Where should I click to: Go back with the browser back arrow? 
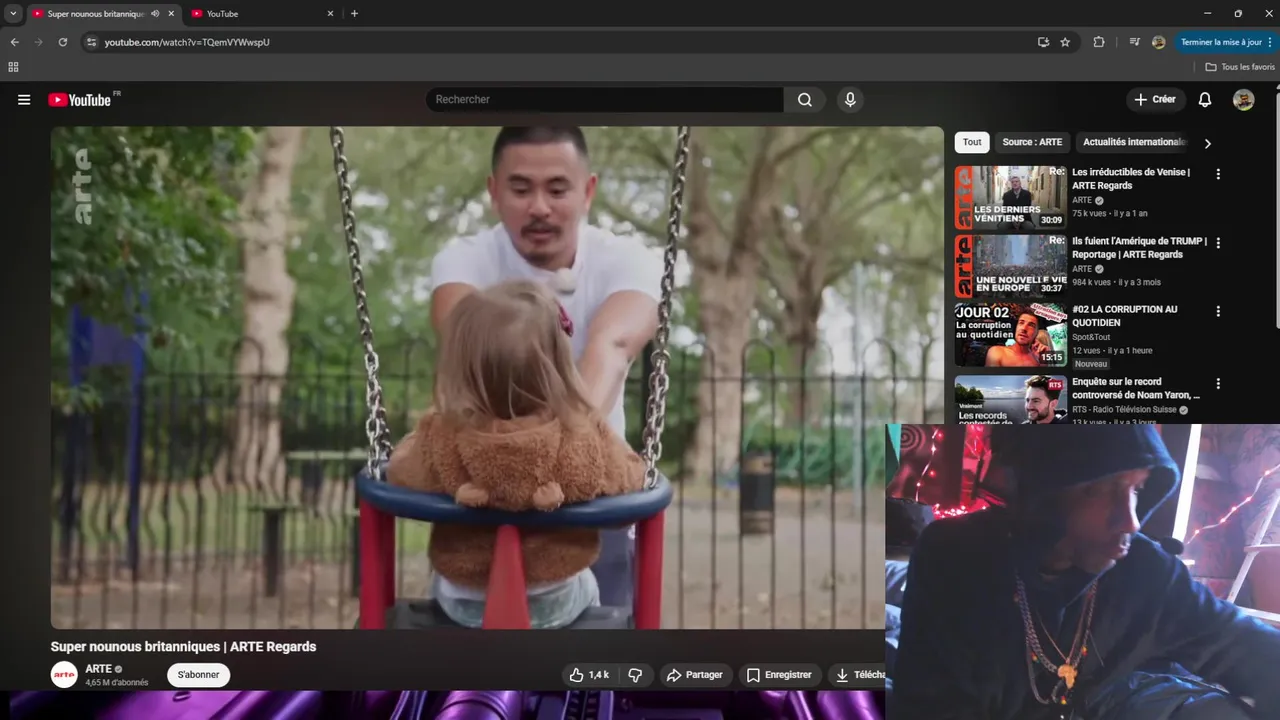(14, 42)
